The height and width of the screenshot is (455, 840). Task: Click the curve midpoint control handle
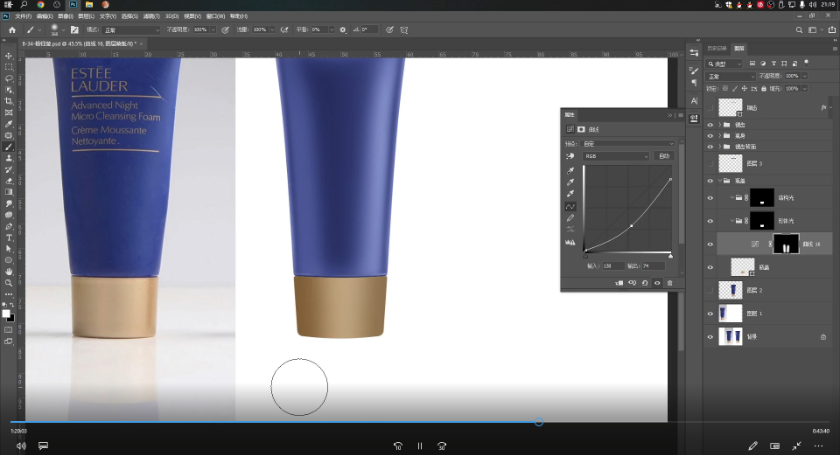[632, 226]
